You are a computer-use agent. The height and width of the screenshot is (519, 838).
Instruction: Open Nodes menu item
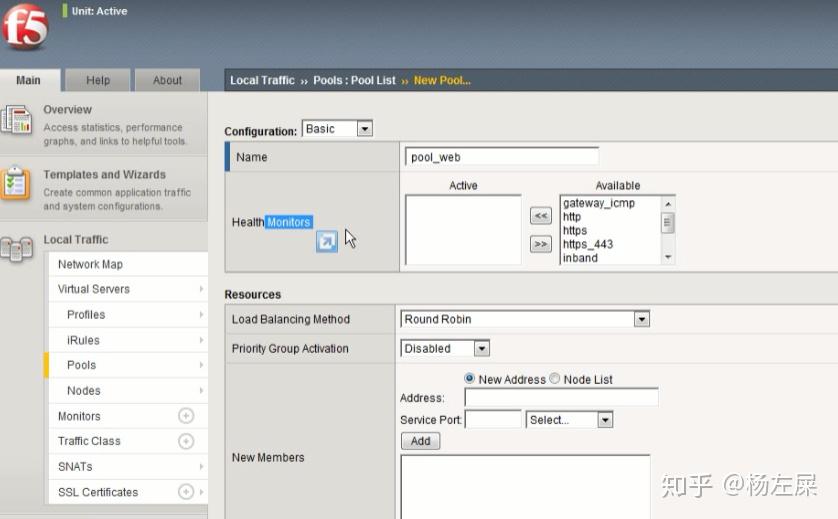point(83,391)
